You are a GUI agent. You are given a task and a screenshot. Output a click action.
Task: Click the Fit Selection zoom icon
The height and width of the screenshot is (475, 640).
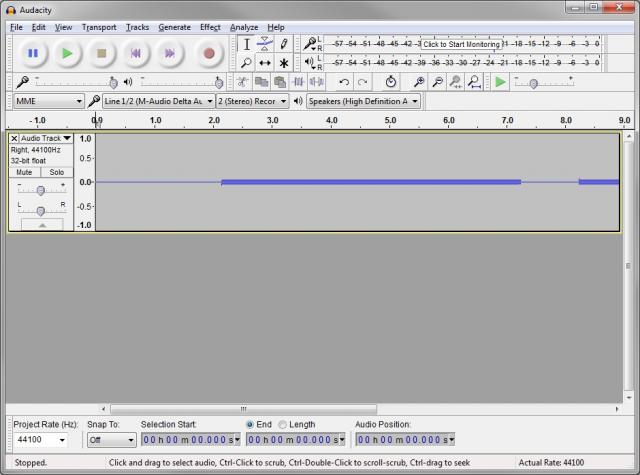(x=456, y=82)
